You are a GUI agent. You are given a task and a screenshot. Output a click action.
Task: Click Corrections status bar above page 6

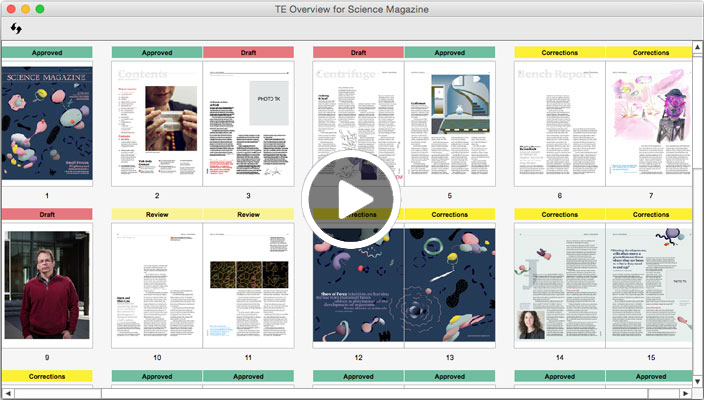(x=559, y=53)
